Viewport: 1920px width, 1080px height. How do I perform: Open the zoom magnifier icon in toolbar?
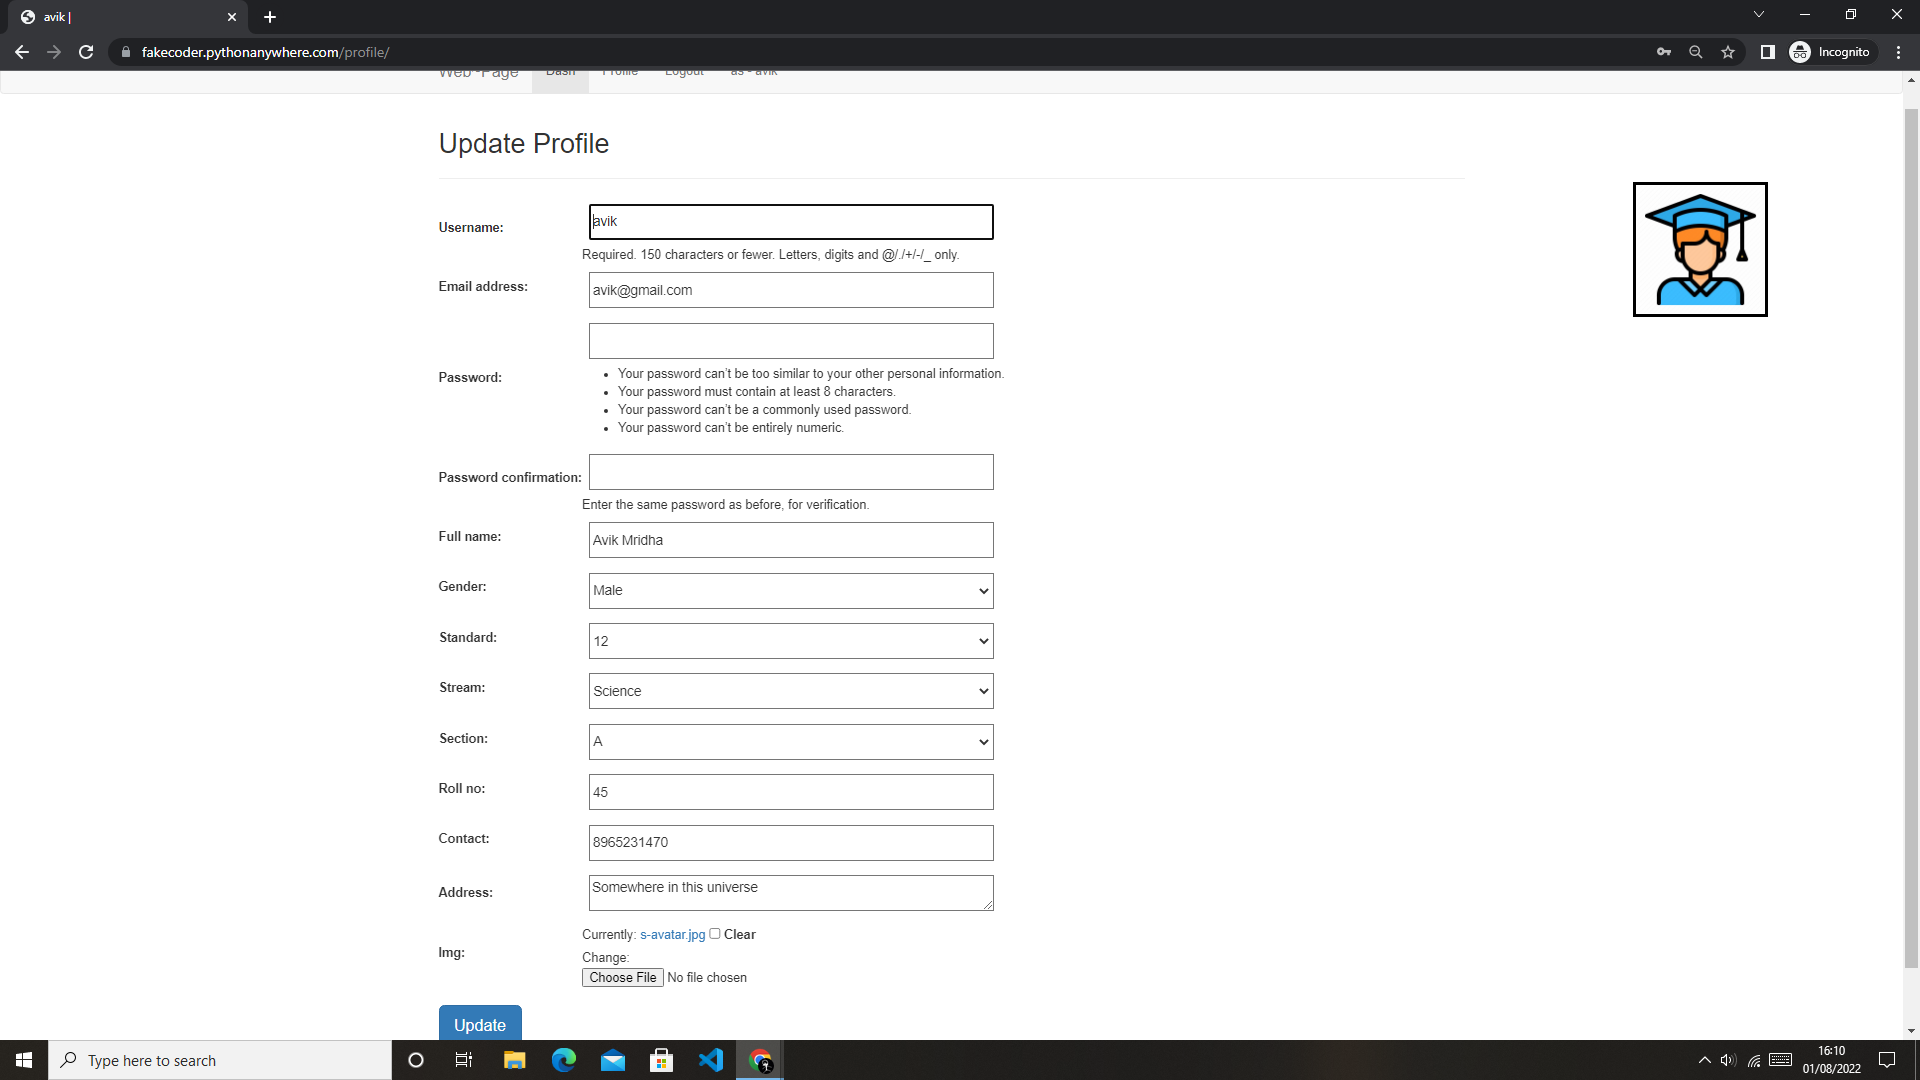(1695, 52)
